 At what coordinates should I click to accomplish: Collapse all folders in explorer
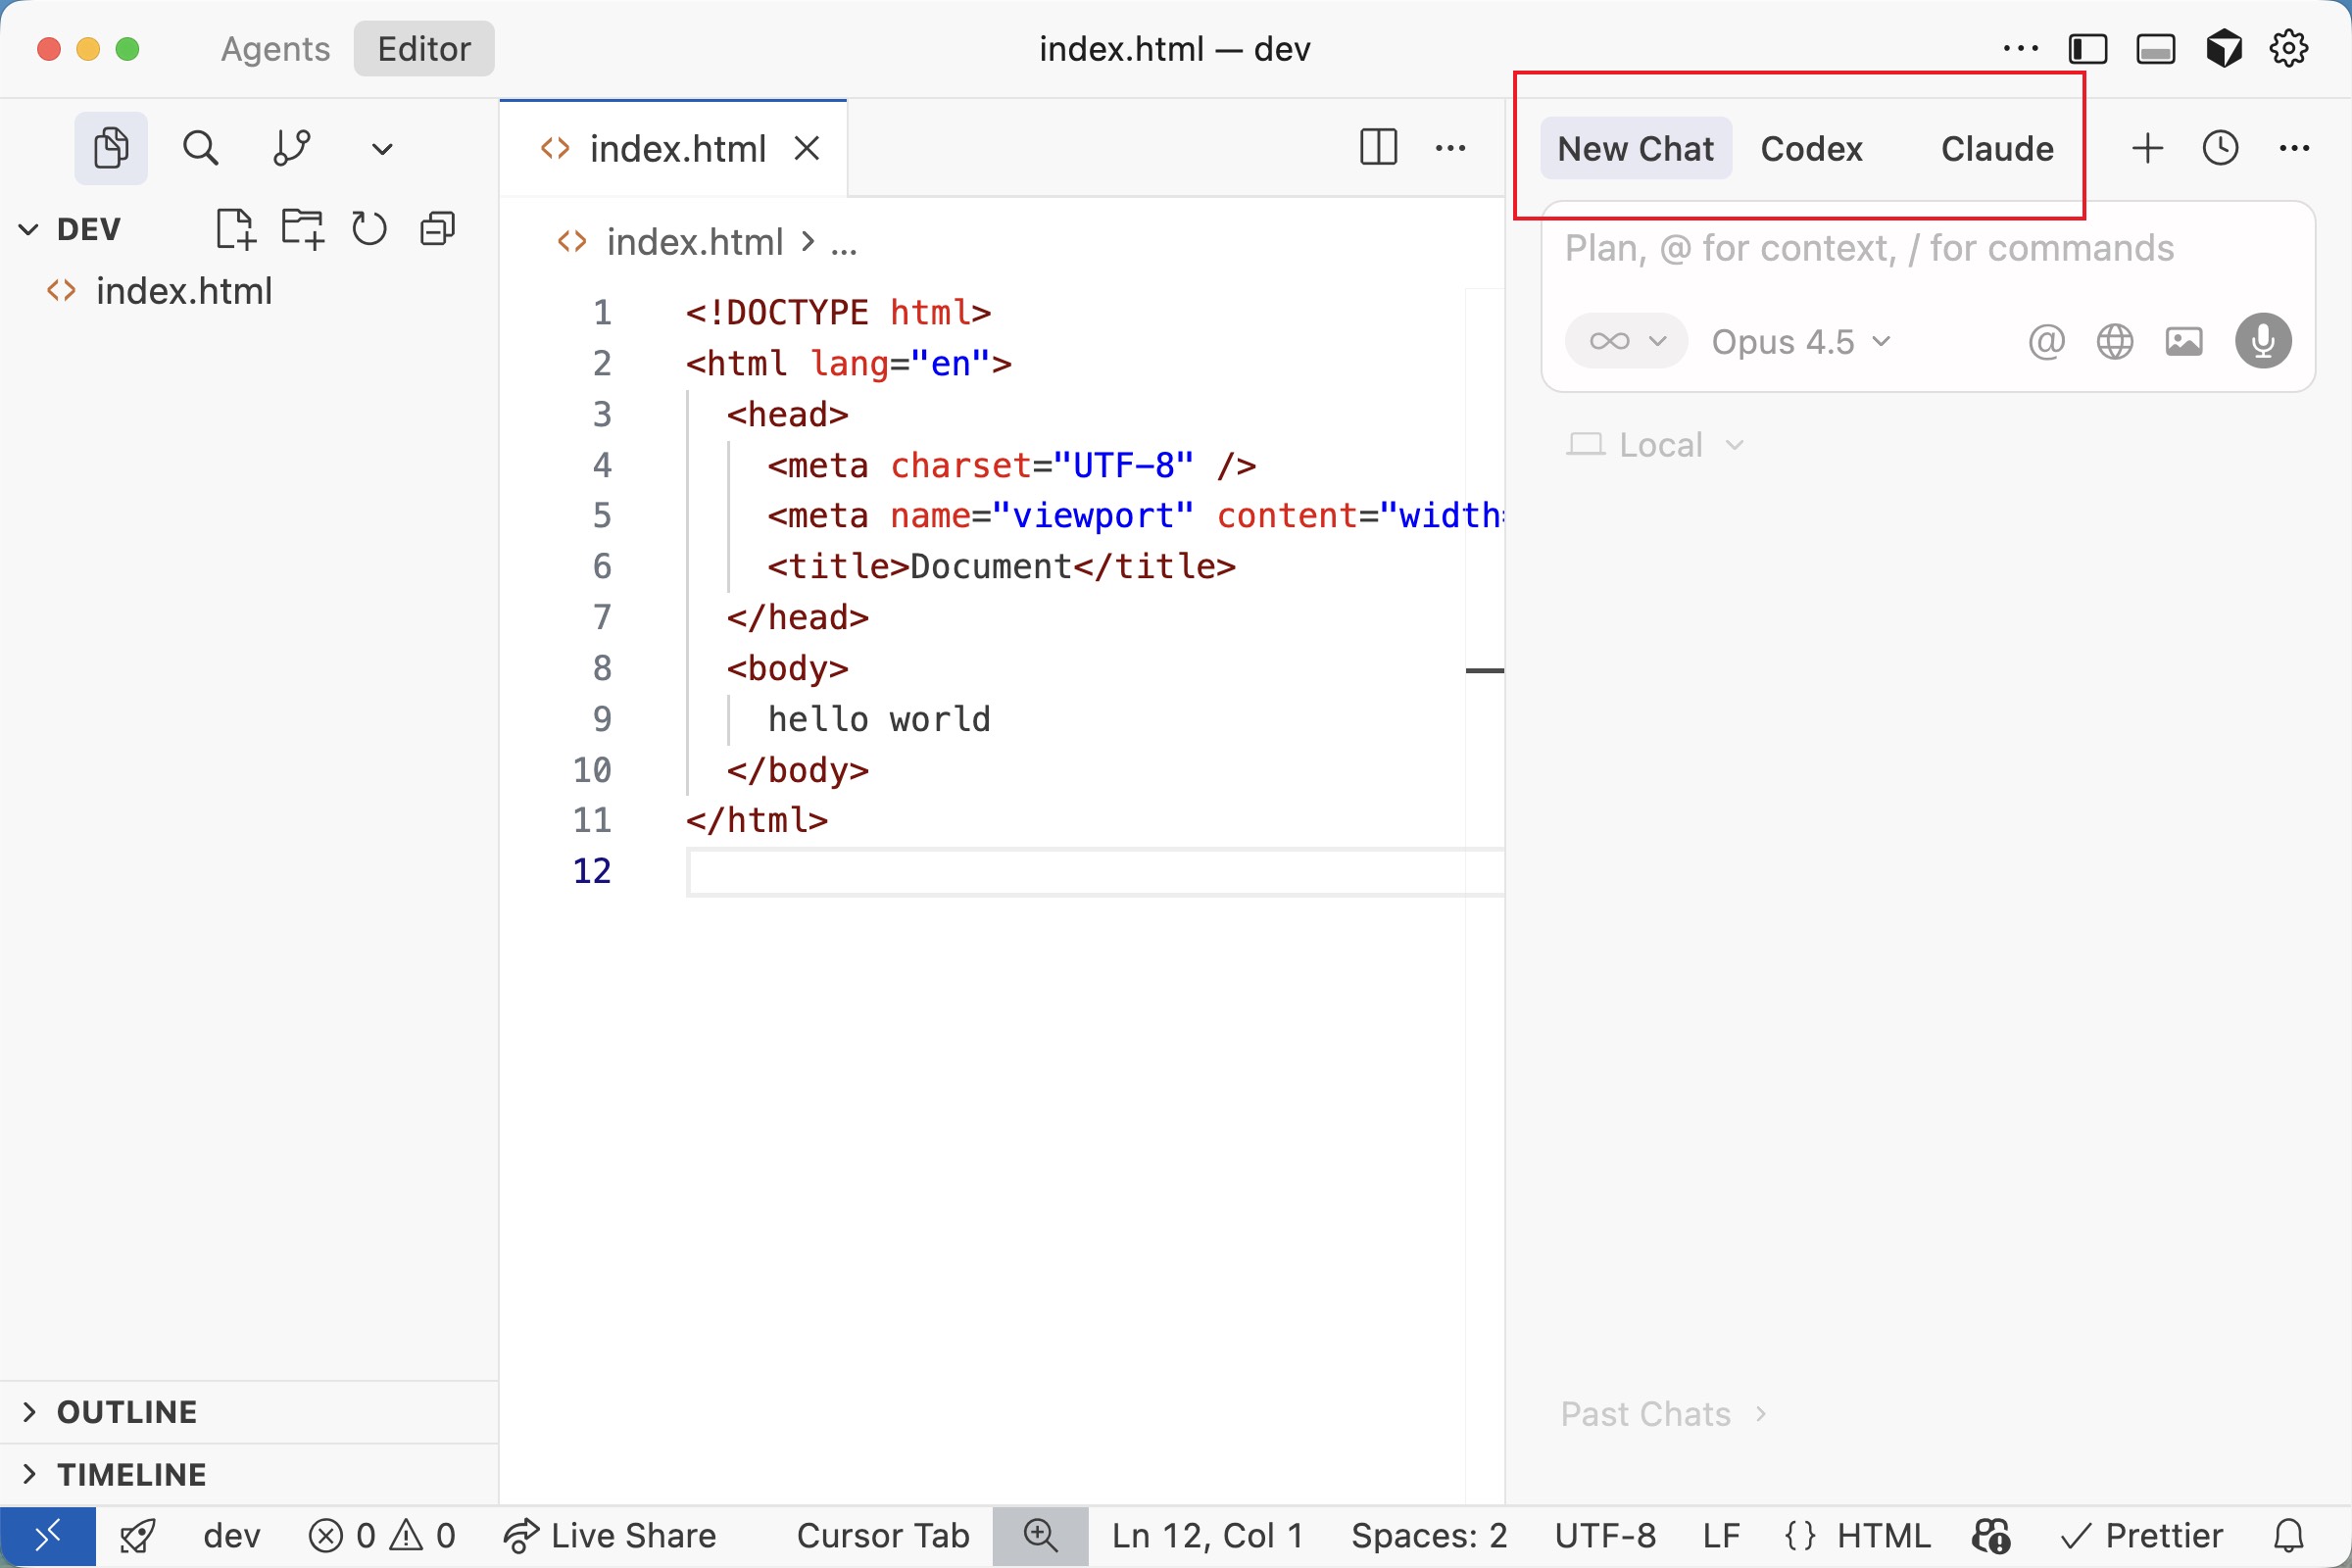click(x=437, y=229)
